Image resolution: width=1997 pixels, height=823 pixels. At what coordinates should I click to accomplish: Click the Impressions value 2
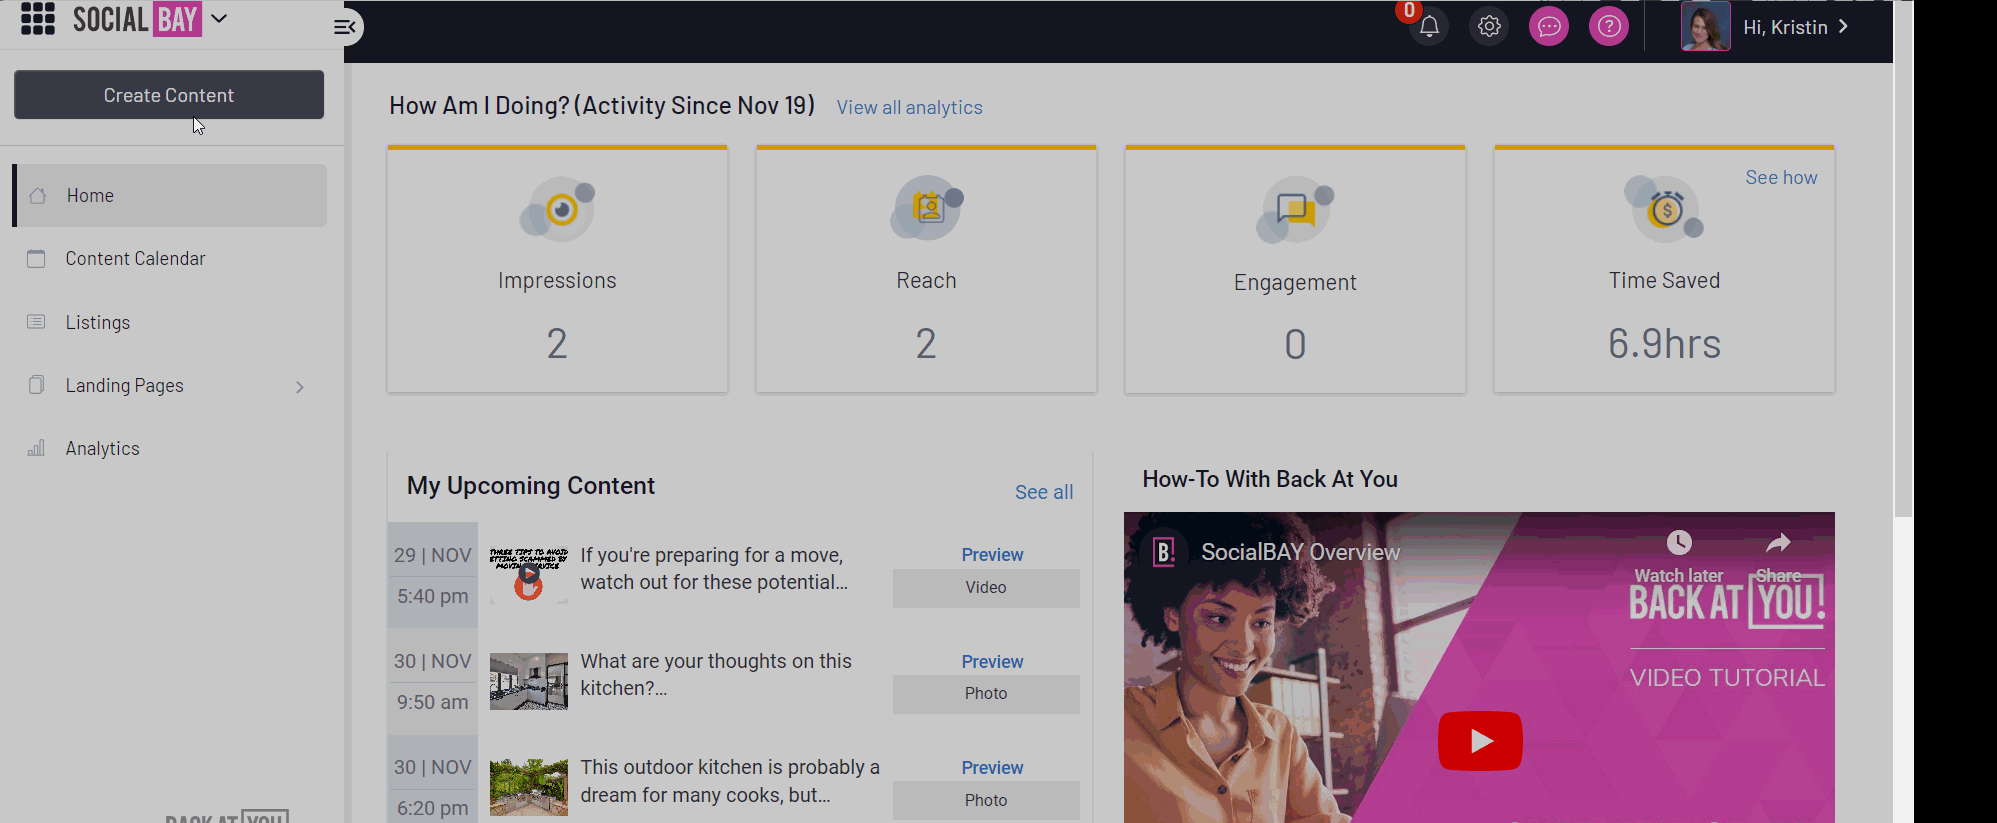(557, 344)
